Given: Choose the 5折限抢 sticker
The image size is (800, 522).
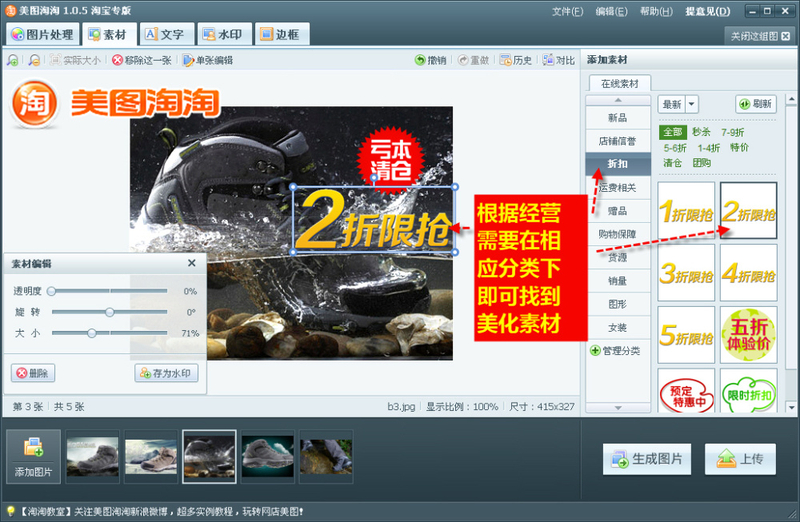Looking at the screenshot, I should pyautogui.click(x=686, y=335).
